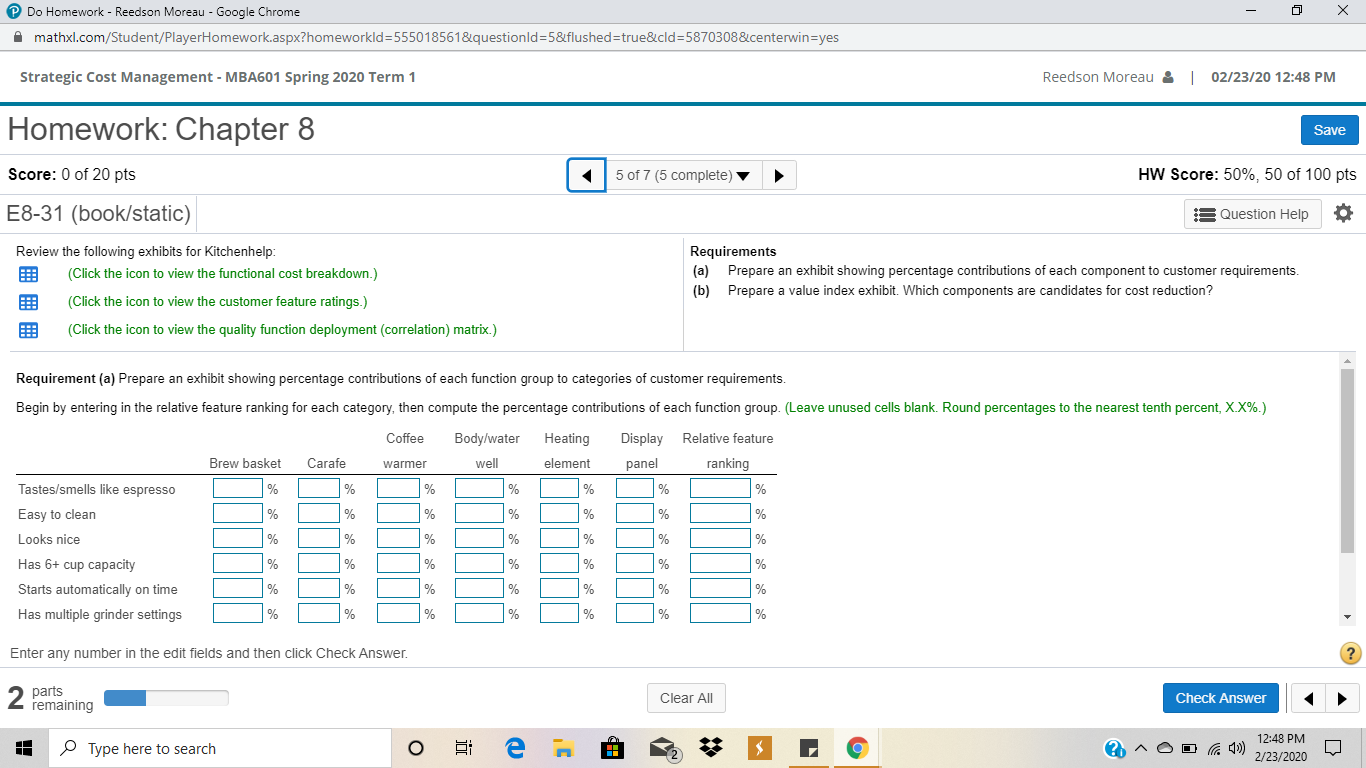1366x768 pixels.
Task: Open the functional cost breakdown link
Action: point(222,273)
